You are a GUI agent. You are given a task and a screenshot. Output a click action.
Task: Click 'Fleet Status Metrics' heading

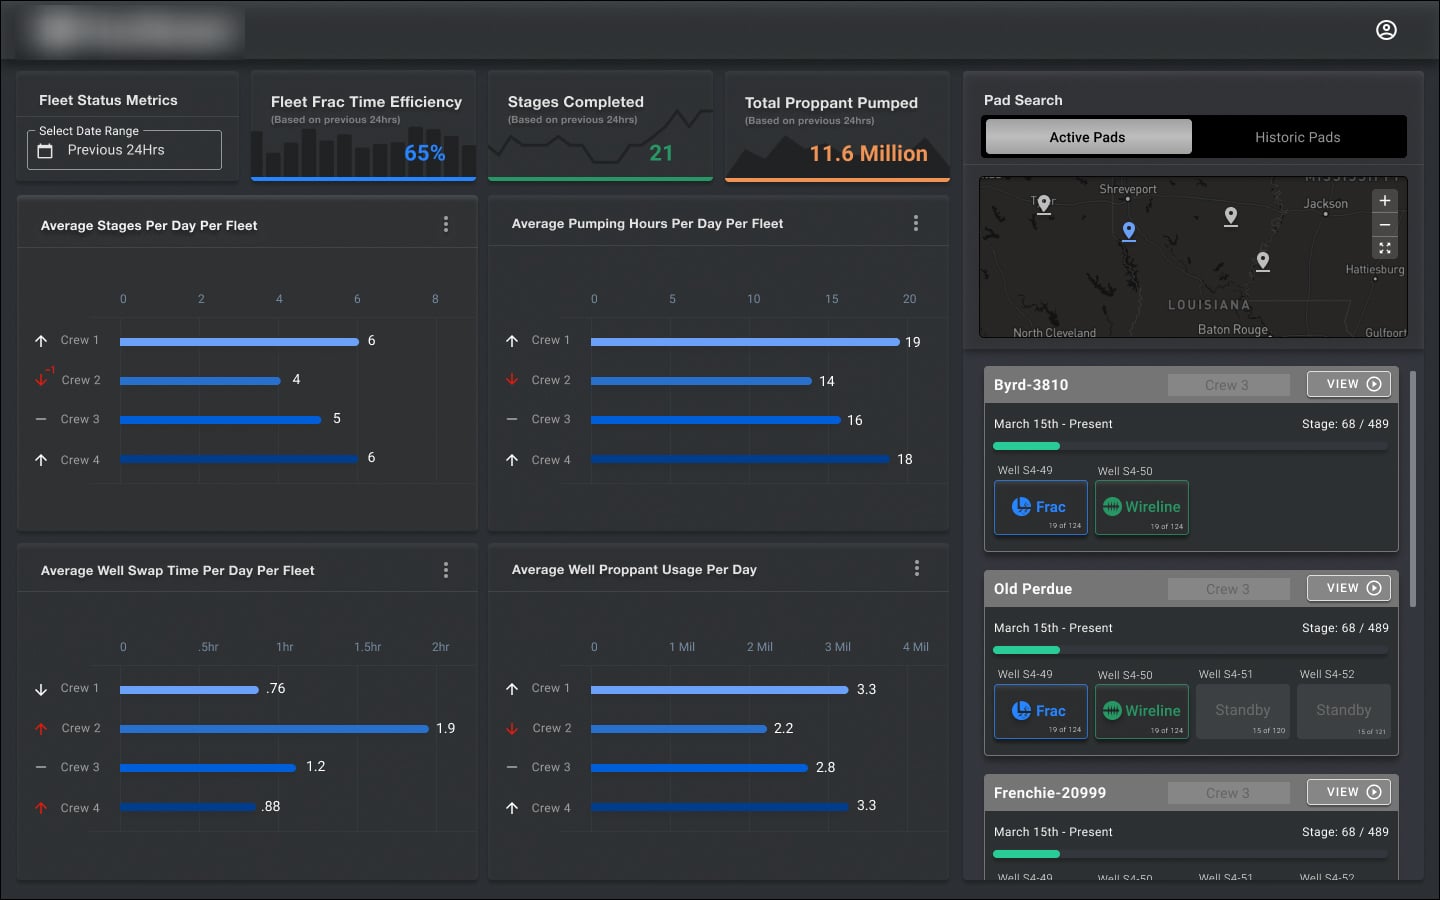pyautogui.click(x=108, y=100)
